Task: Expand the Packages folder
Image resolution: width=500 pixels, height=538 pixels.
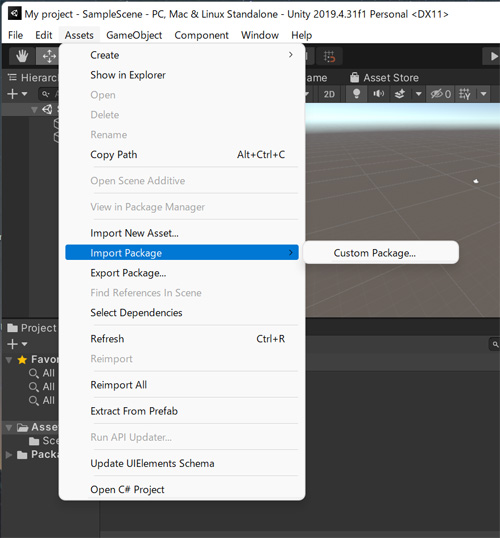Action: point(9,455)
